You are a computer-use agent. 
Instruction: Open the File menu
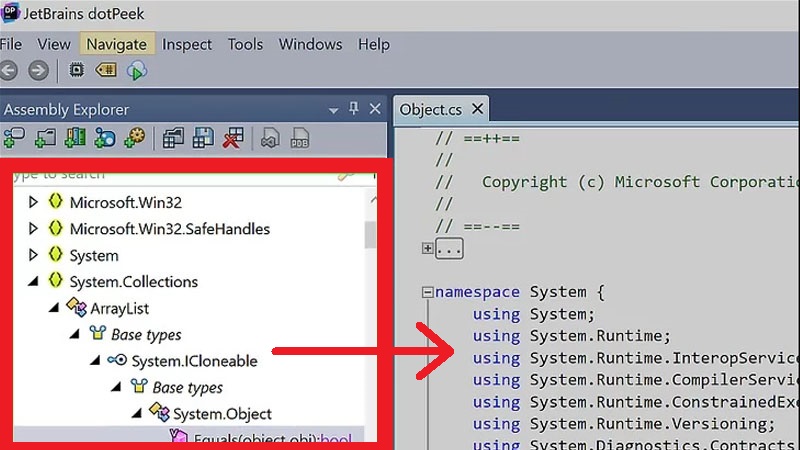[x=11, y=44]
